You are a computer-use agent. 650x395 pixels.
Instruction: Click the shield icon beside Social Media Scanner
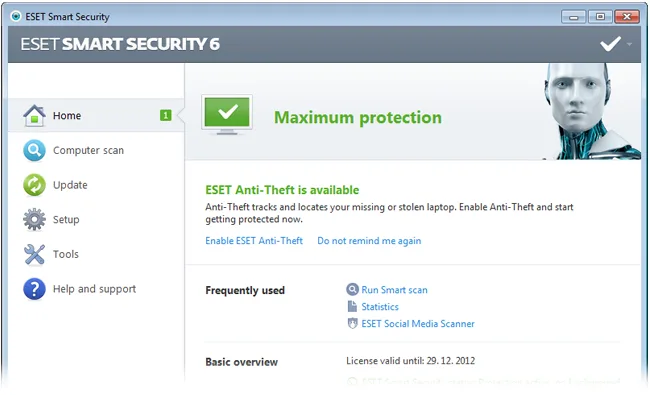pyautogui.click(x=352, y=323)
